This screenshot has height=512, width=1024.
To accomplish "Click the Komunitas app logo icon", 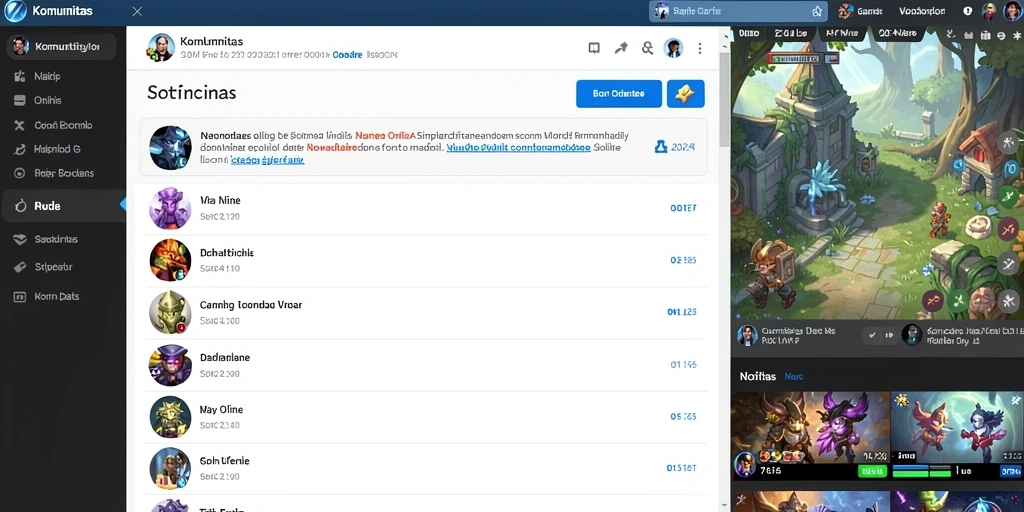I will (x=14, y=11).
